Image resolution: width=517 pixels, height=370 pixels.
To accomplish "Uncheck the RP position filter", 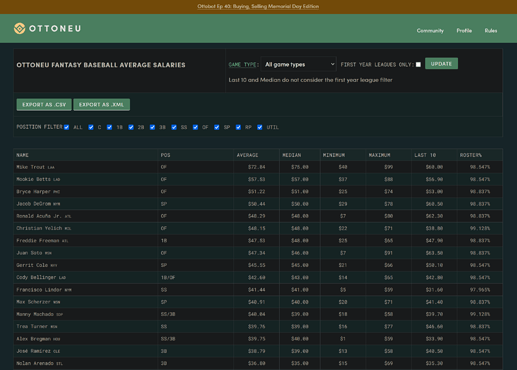I will (238, 127).
